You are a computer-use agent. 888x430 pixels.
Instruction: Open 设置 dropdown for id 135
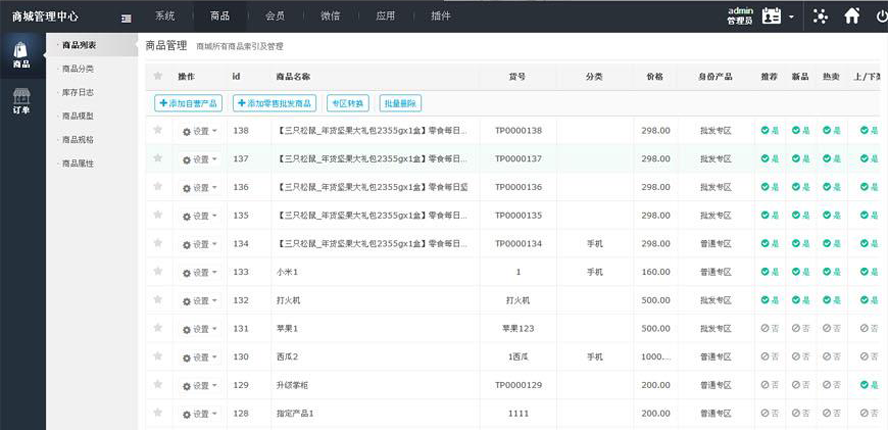(x=200, y=216)
